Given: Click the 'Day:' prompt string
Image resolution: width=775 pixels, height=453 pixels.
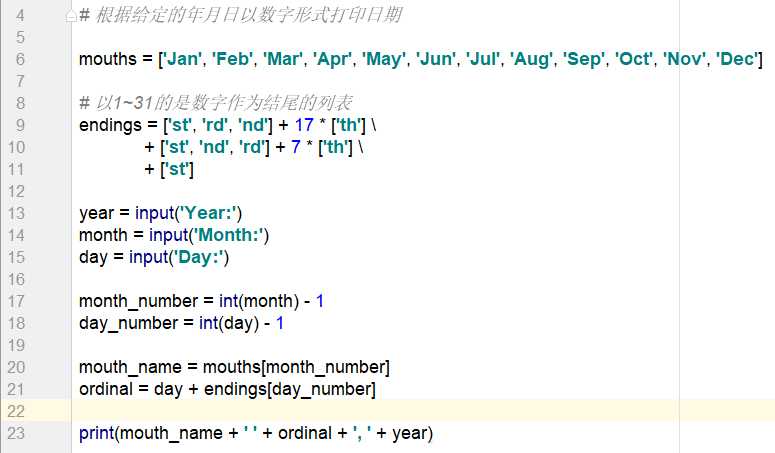Looking at the screenshot, I should (198, 257).
